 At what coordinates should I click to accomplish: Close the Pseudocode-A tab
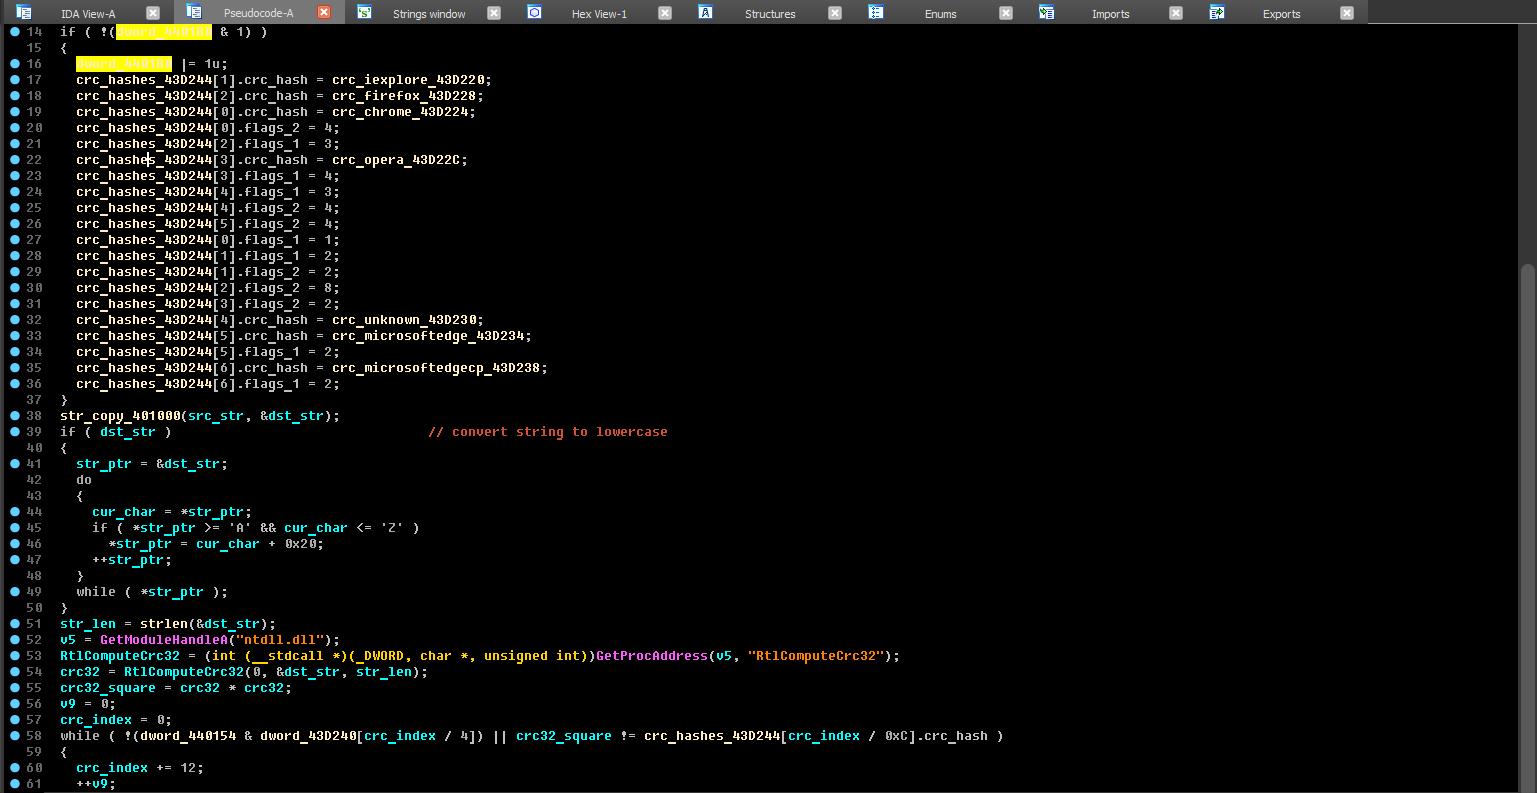[323, 13]
